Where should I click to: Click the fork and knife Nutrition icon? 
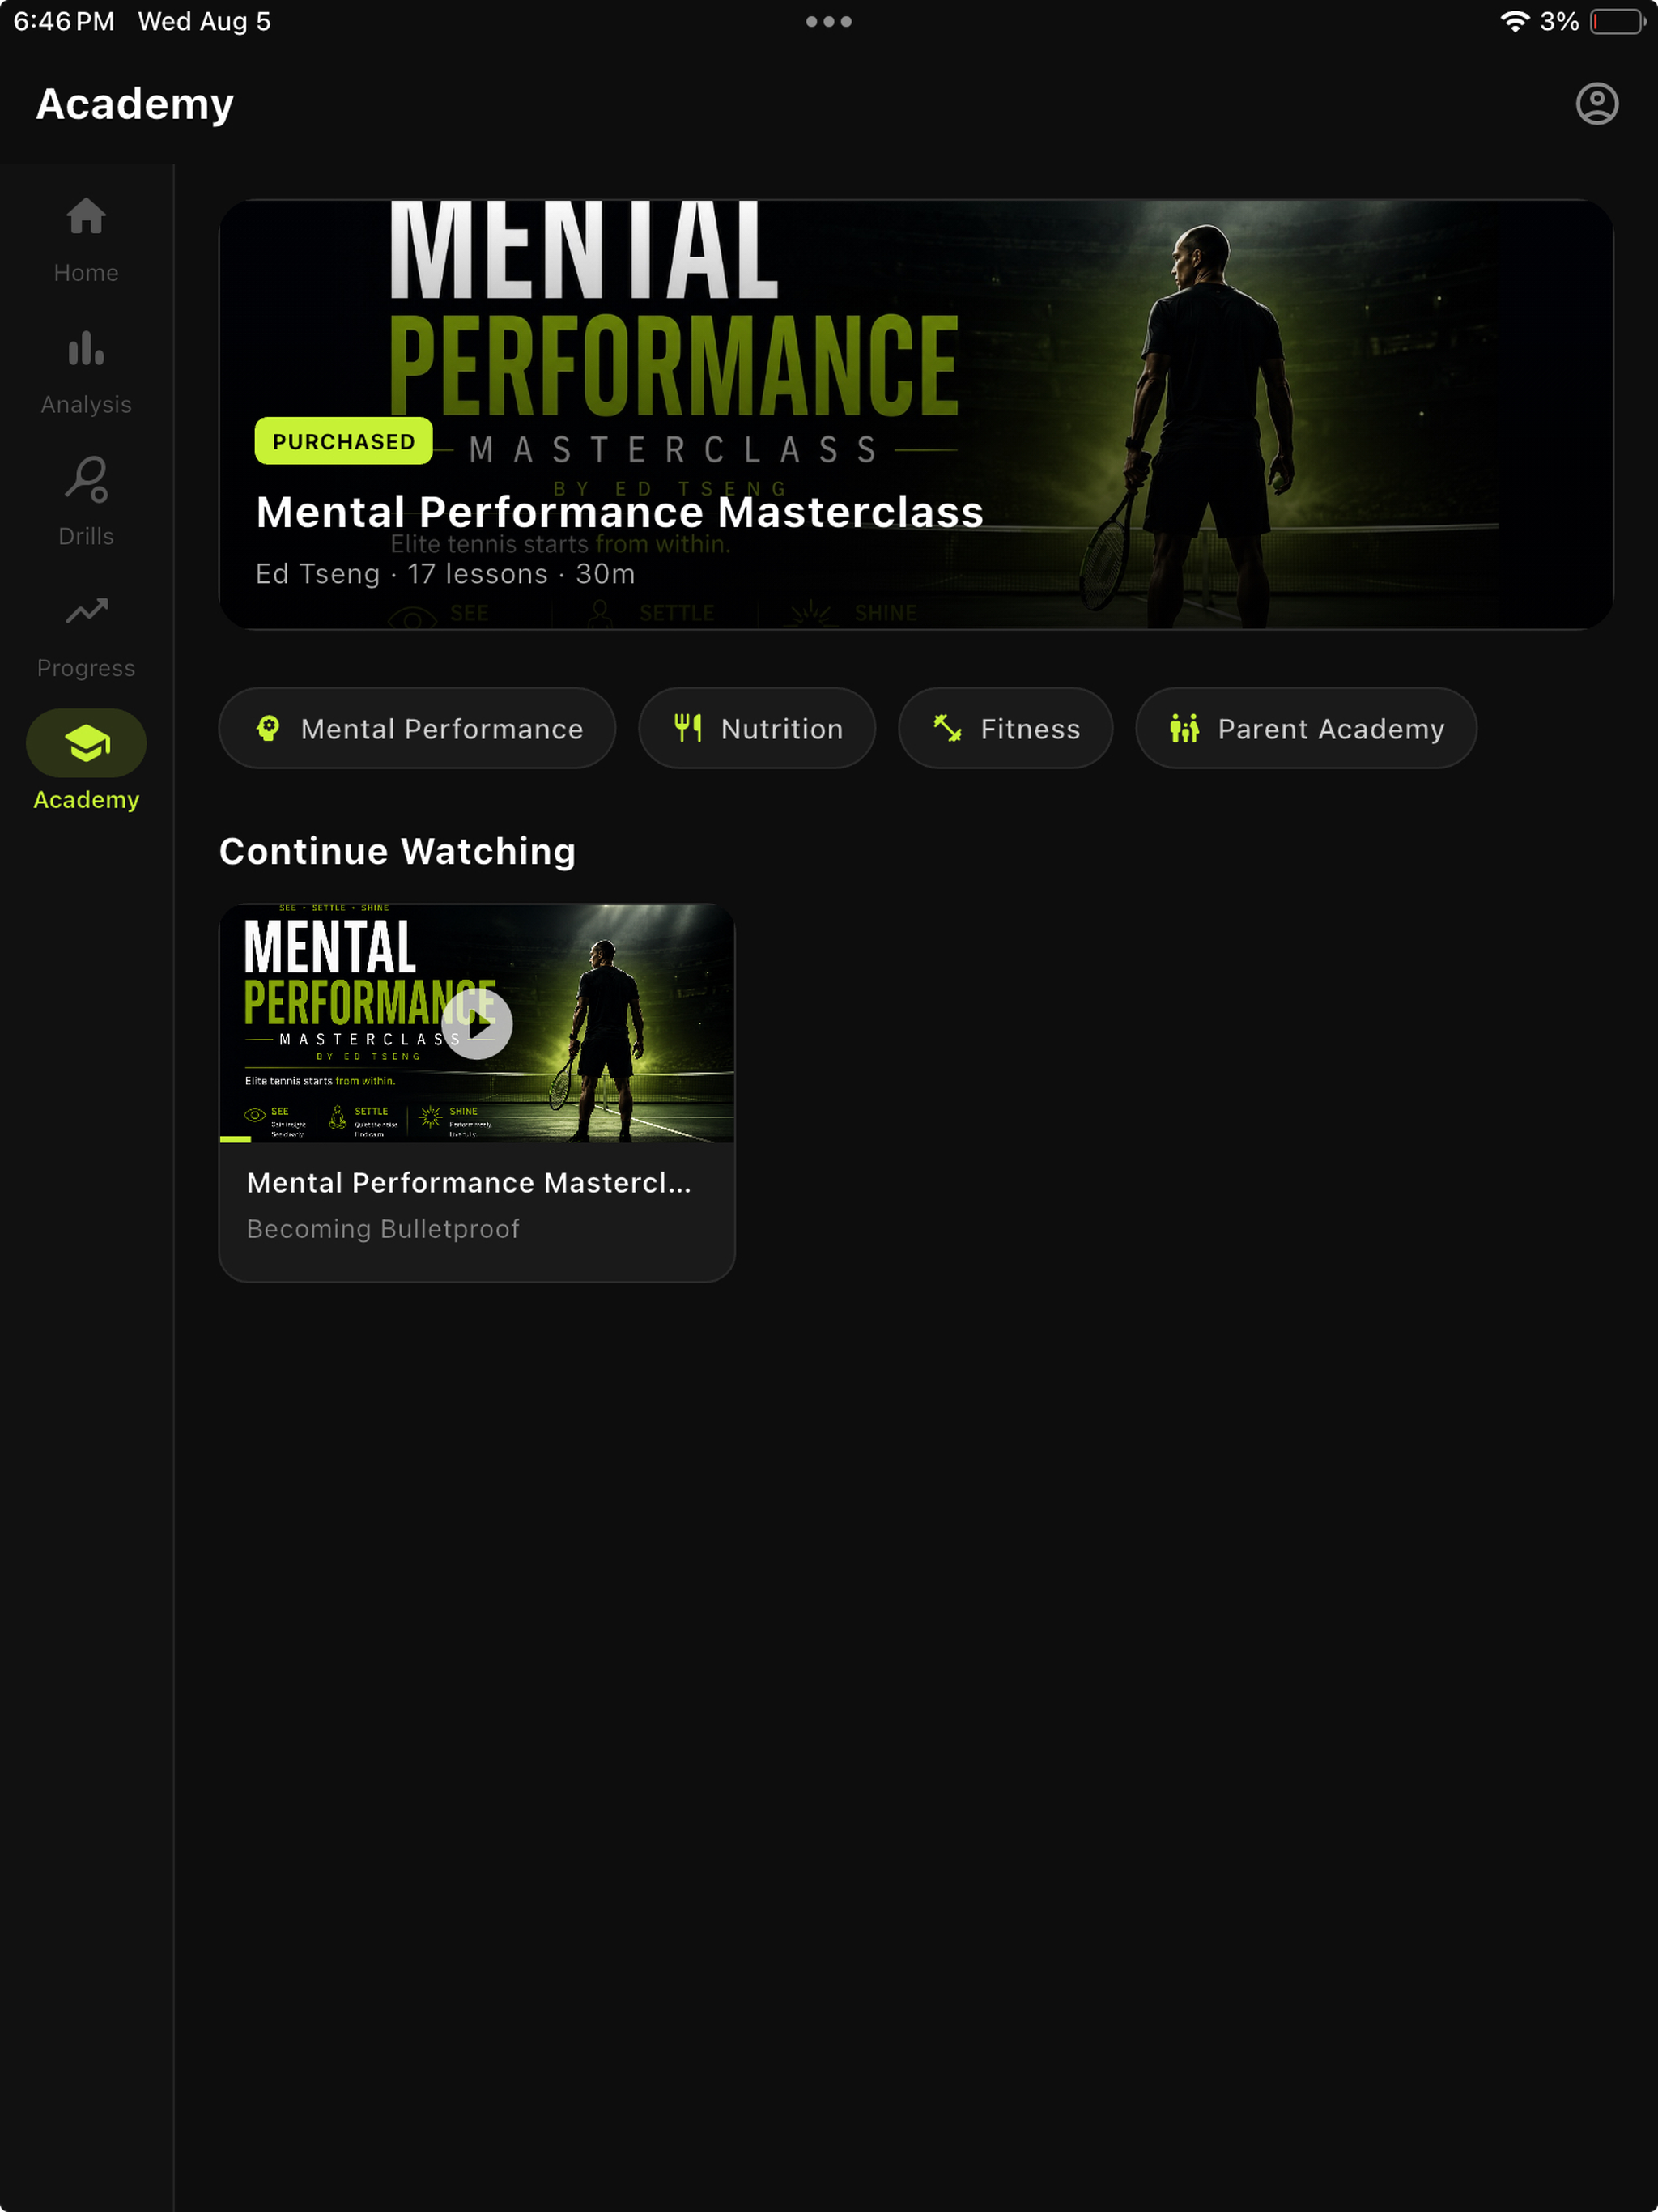point(688,728)
